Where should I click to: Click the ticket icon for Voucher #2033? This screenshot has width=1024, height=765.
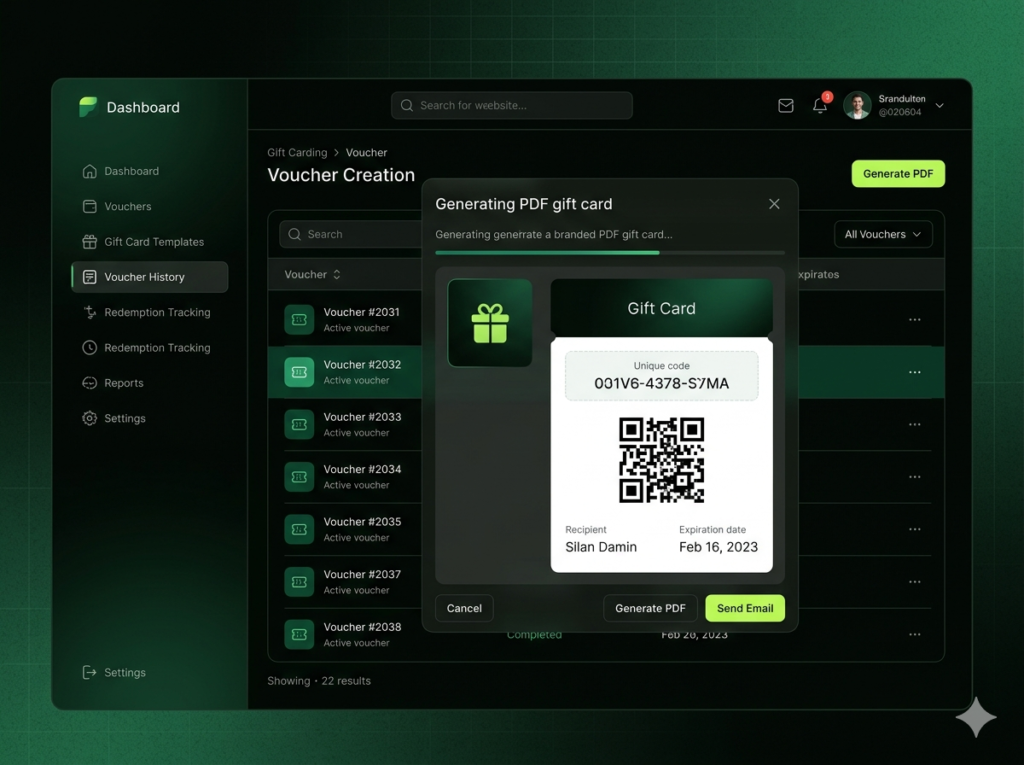tap(299, 425)
